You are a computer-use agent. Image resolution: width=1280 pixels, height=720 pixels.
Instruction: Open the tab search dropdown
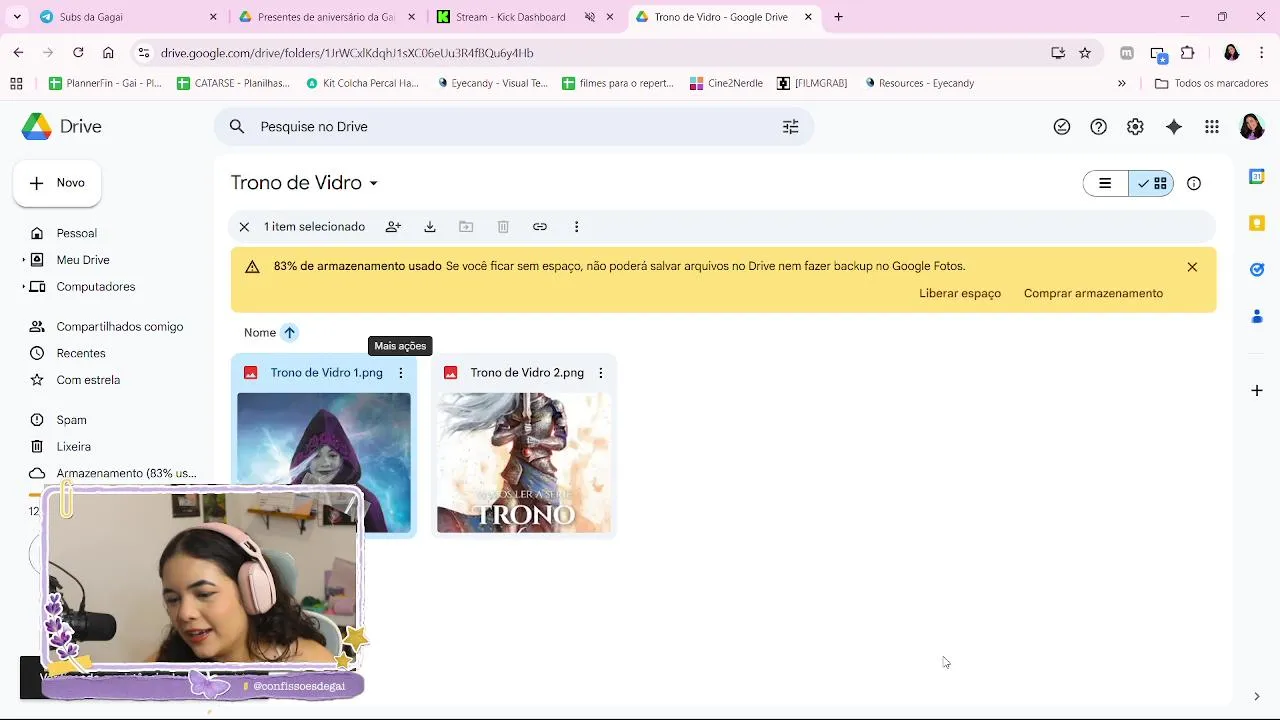coord(17,17)
